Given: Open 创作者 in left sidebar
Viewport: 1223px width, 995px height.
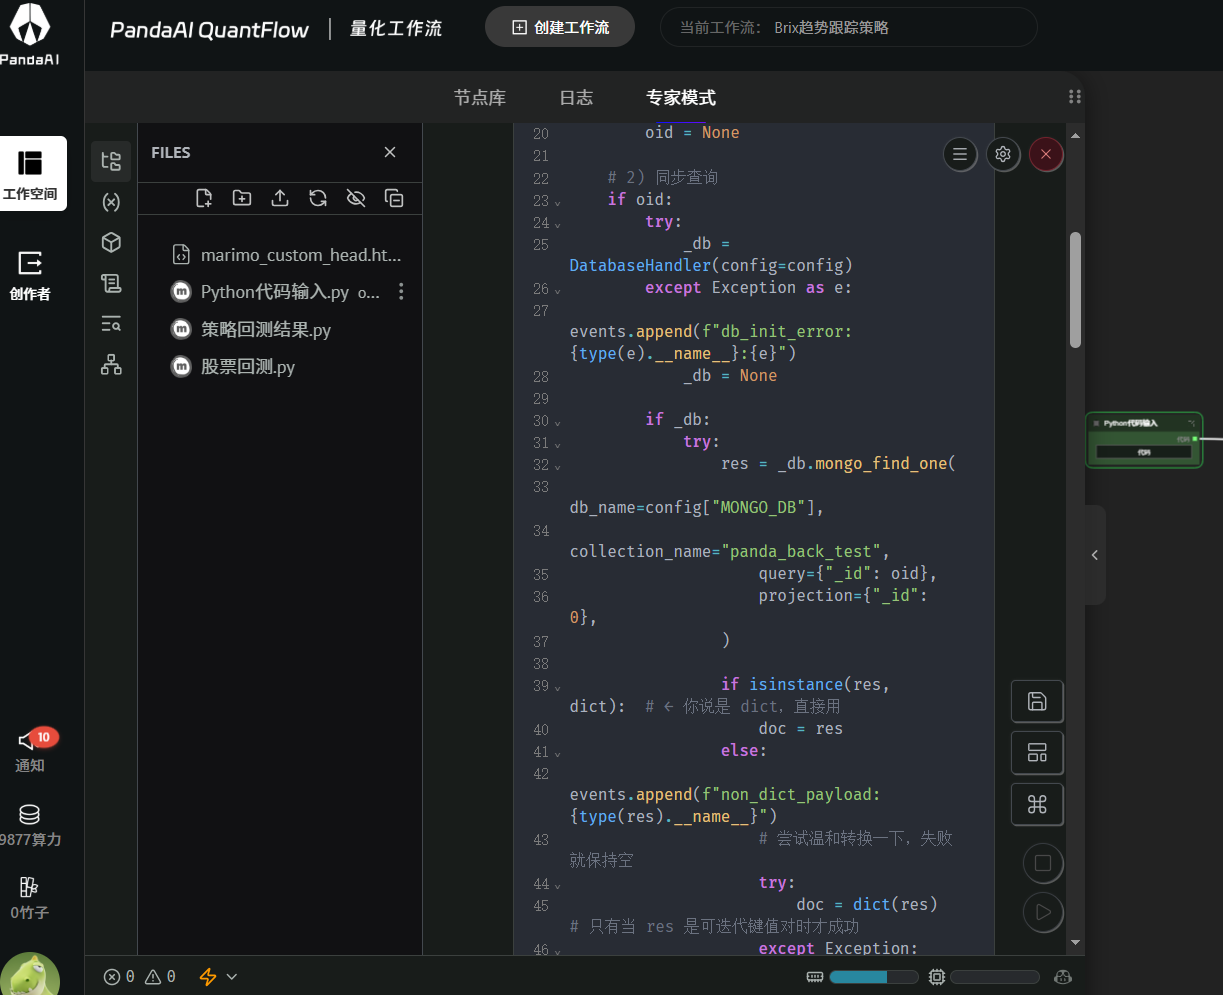Looking at the screenshot, I should coord(30,275).
